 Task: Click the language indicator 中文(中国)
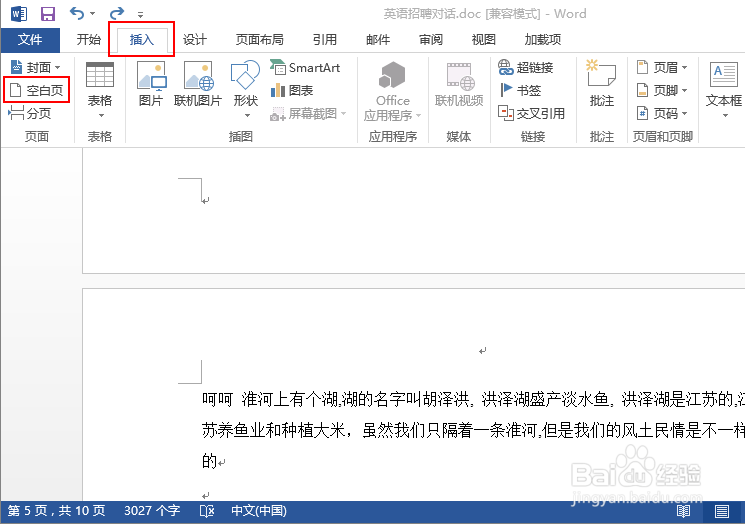tap(259, 511)
